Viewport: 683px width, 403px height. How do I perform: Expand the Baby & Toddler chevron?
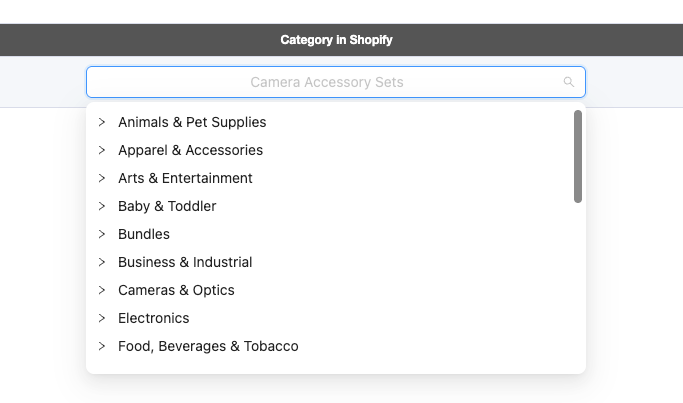[x=102, y=206]
